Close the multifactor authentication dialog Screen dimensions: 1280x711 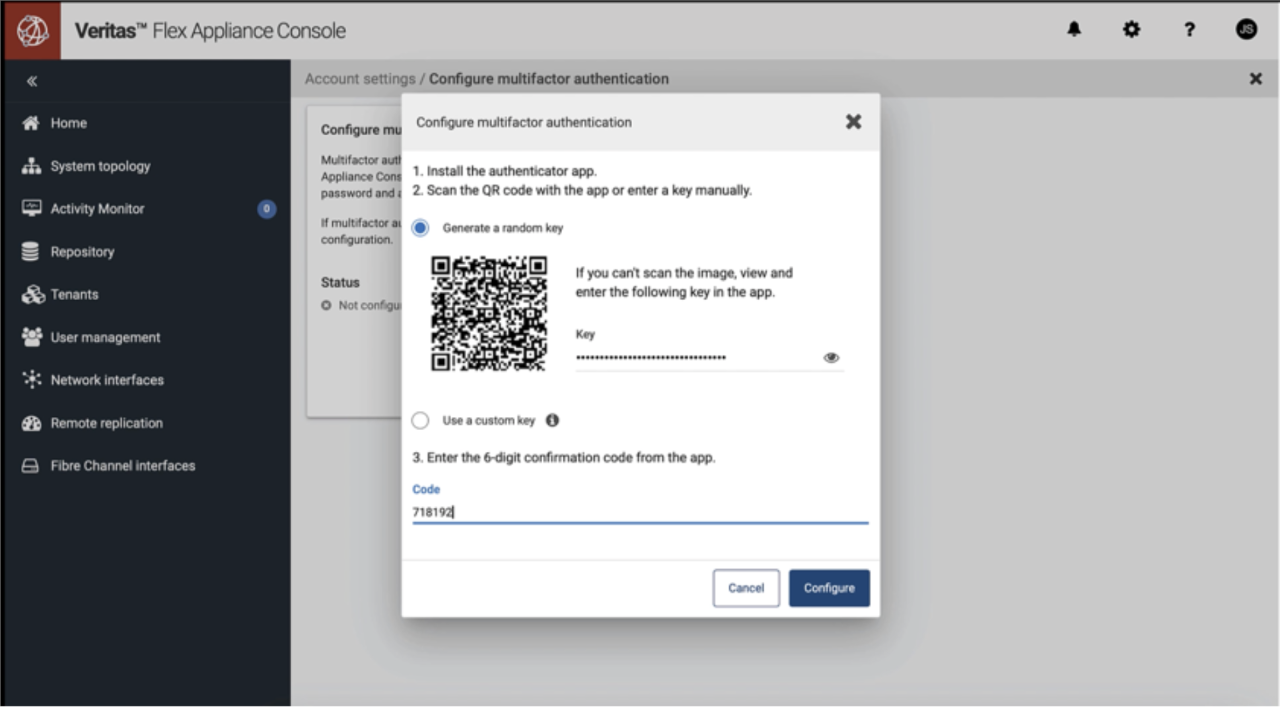[x=853, y=121]
